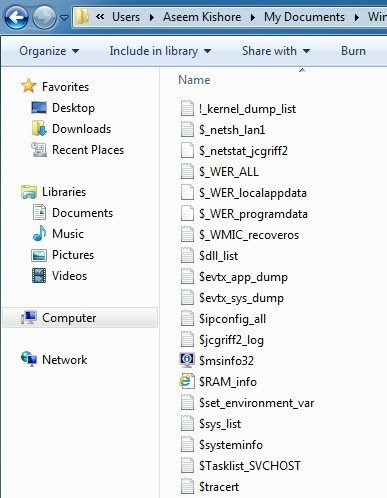Screen dimensions: 387x498
Task: Click the $_WER_localappdata blank file icon
Action: pos(187,192)
